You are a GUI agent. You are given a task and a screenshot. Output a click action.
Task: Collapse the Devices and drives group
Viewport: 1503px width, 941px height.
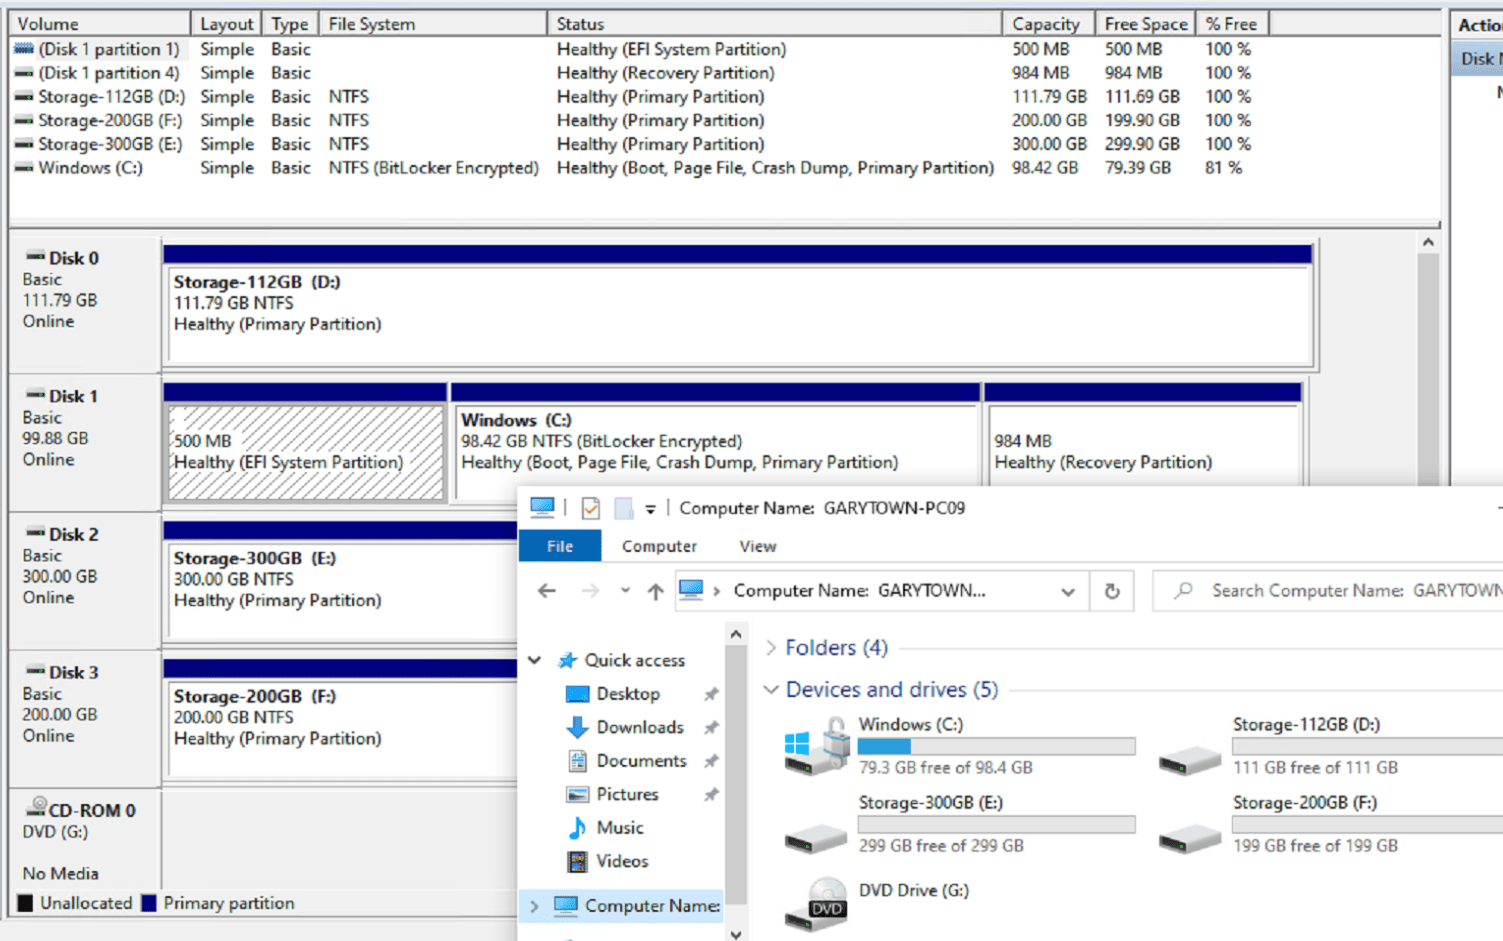click(771, 690)
